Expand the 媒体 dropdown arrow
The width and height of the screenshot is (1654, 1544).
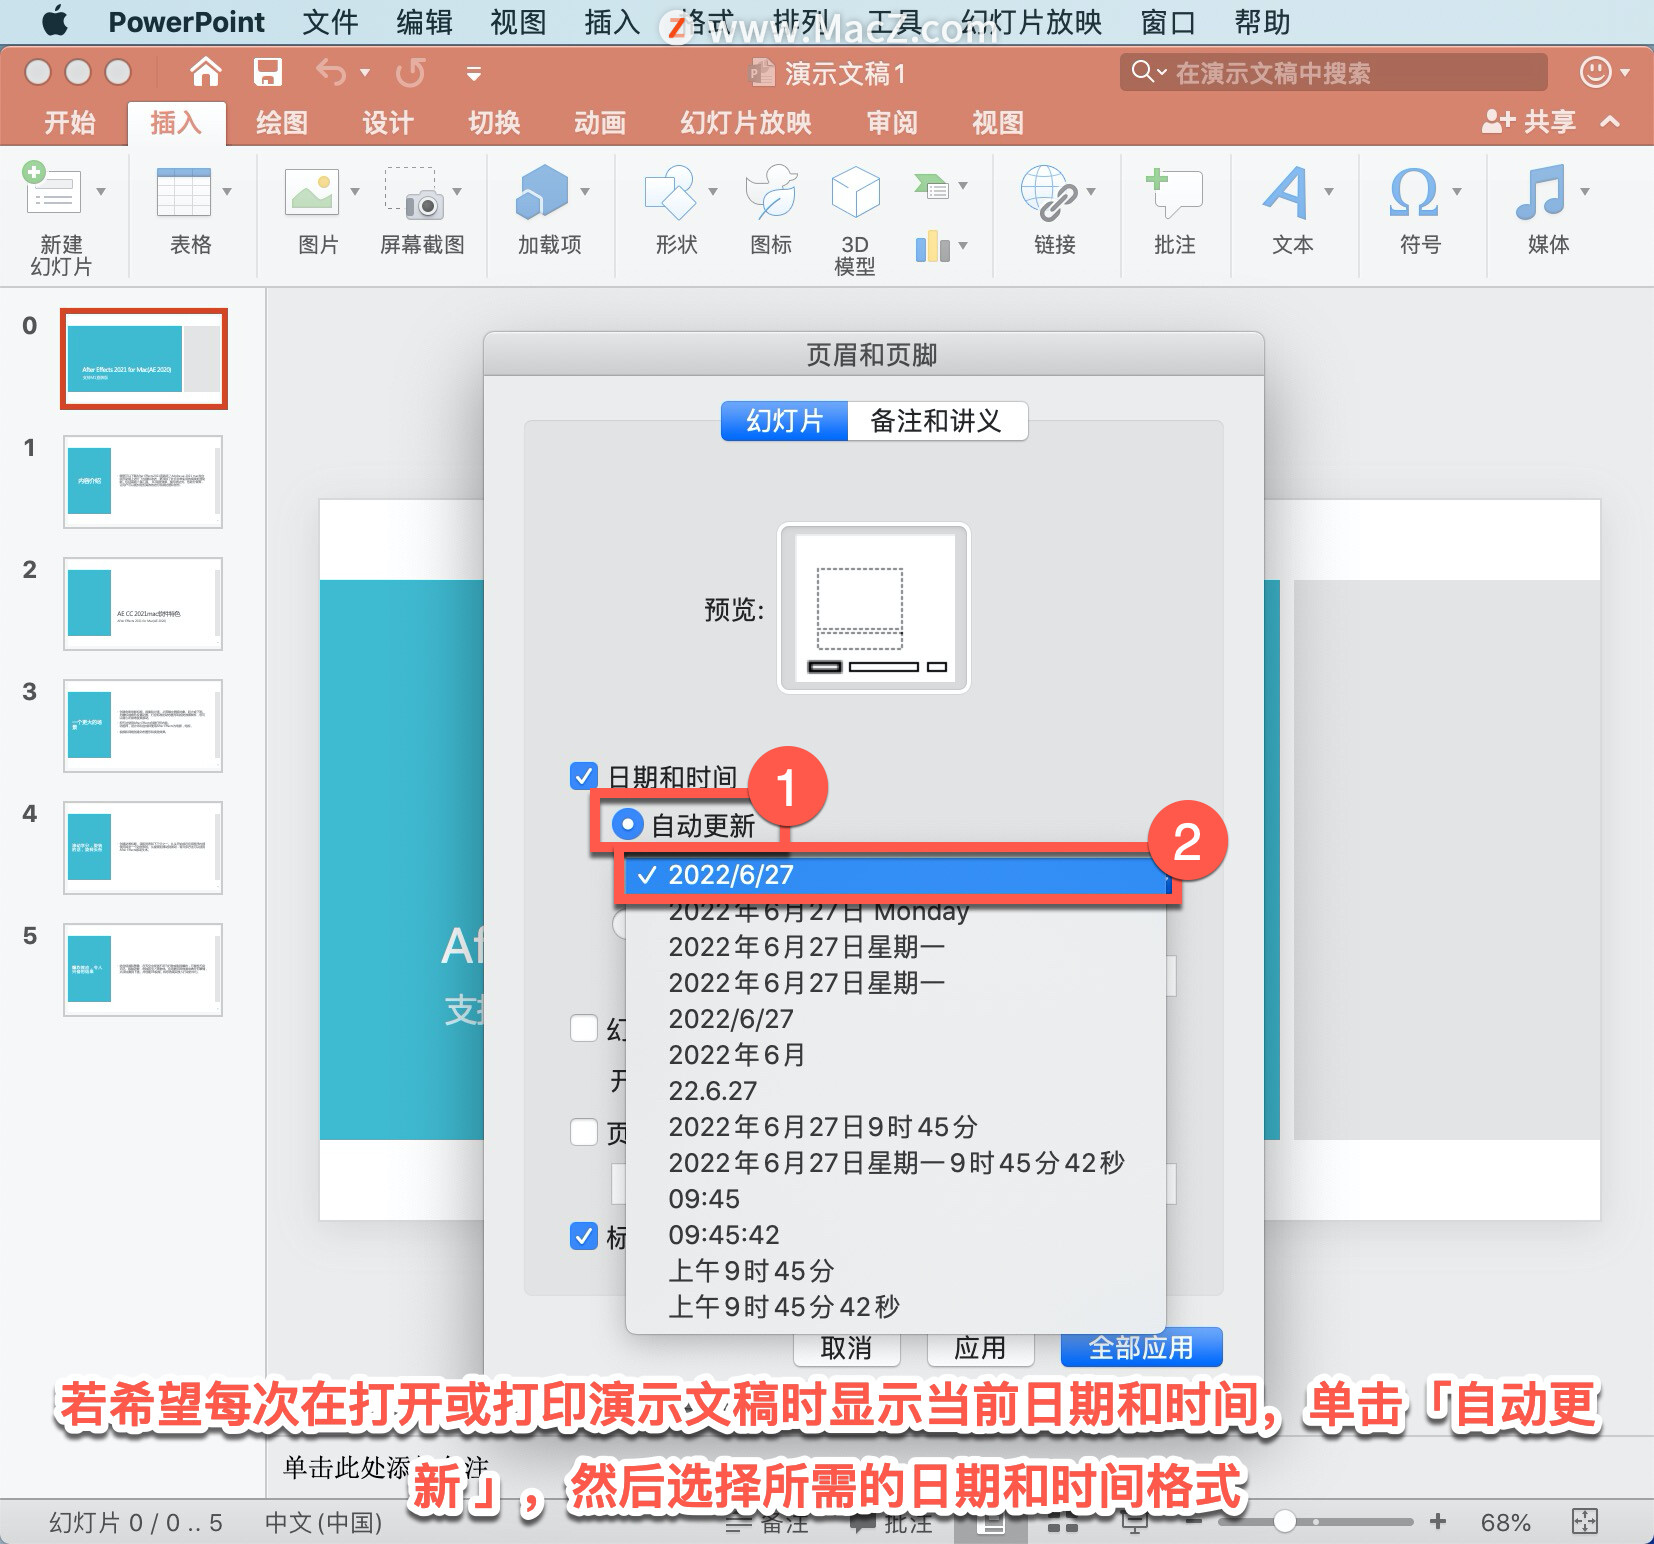coord(1585,191)
